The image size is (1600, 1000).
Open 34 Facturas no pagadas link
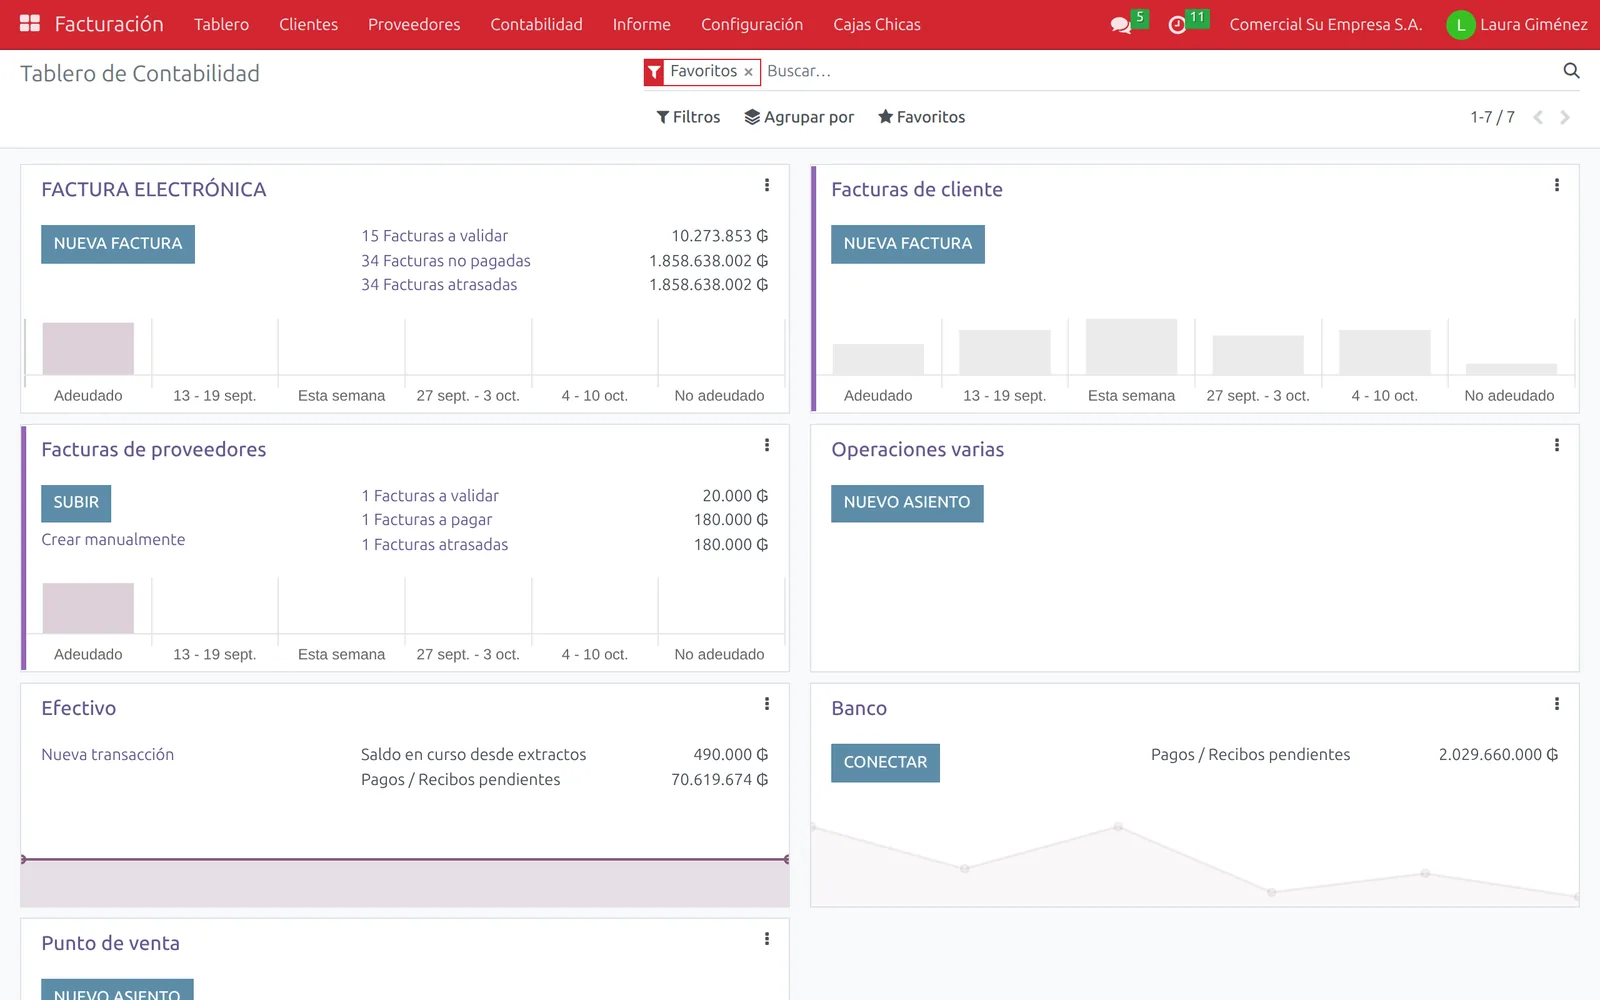[446, 261]
